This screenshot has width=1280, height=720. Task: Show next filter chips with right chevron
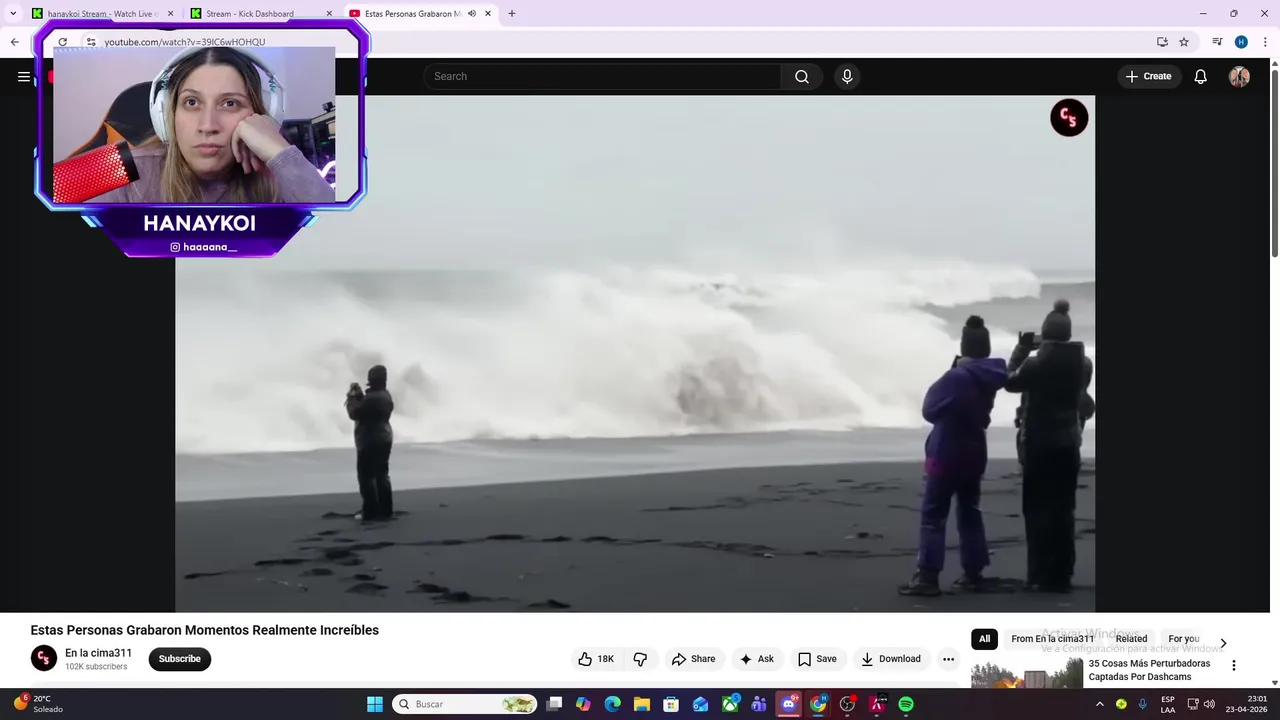(1222, 643)
